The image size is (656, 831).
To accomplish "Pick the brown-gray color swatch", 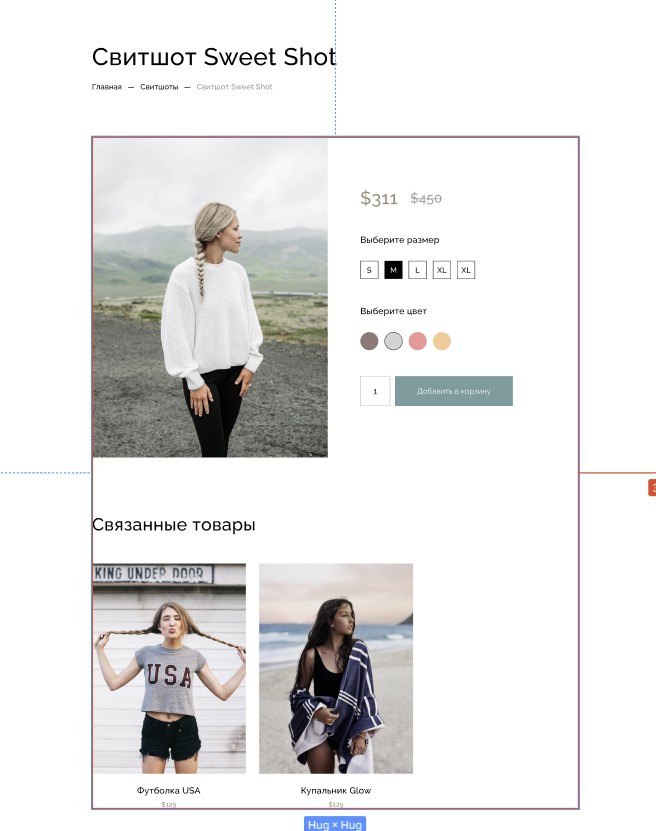I will [x=369, y=341].
